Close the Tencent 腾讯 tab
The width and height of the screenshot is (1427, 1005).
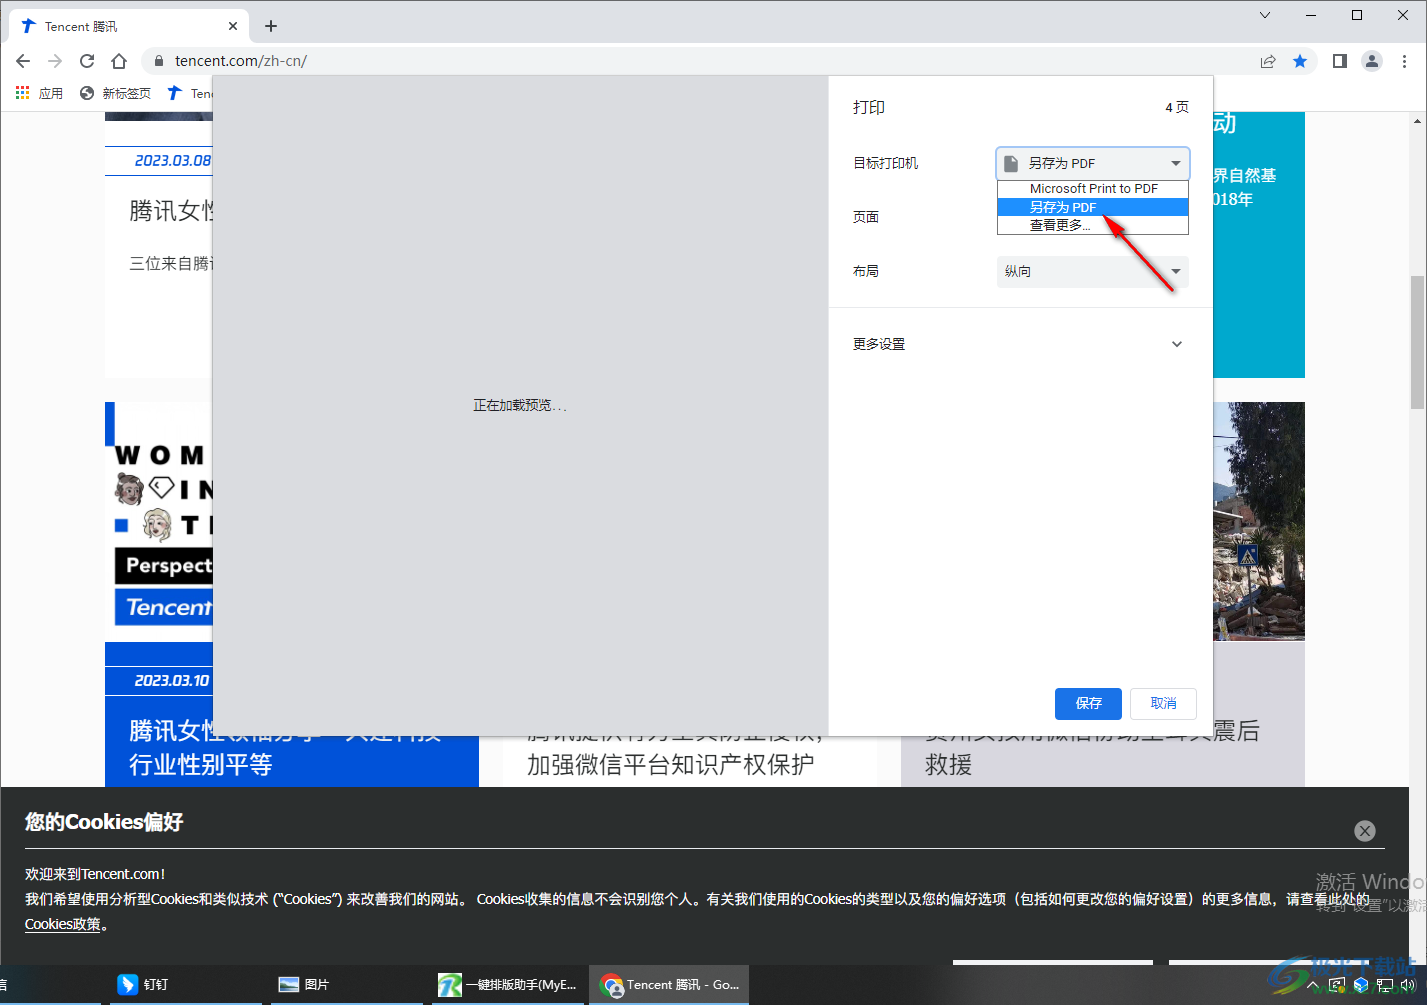coord(234,26)
